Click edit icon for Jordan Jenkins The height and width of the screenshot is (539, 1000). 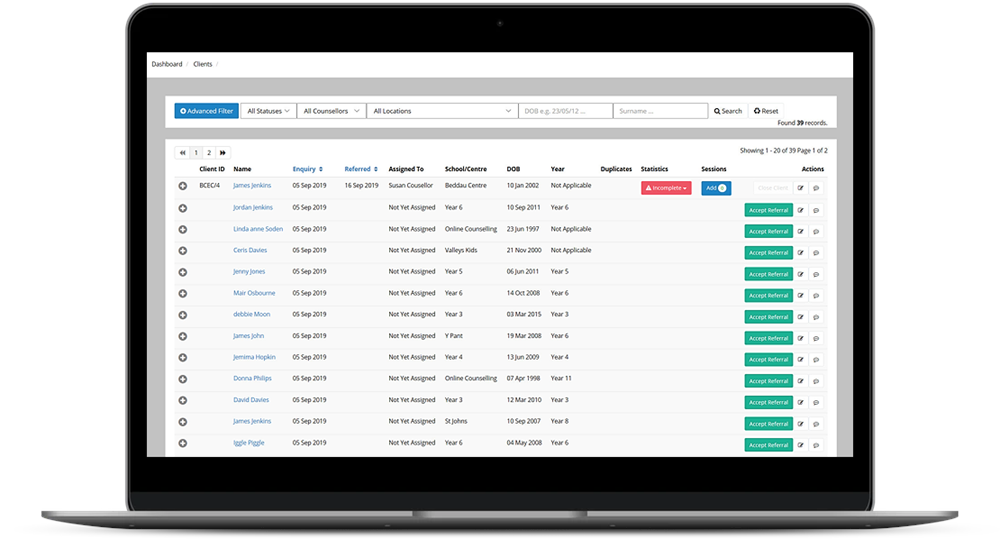click(800, 210)
